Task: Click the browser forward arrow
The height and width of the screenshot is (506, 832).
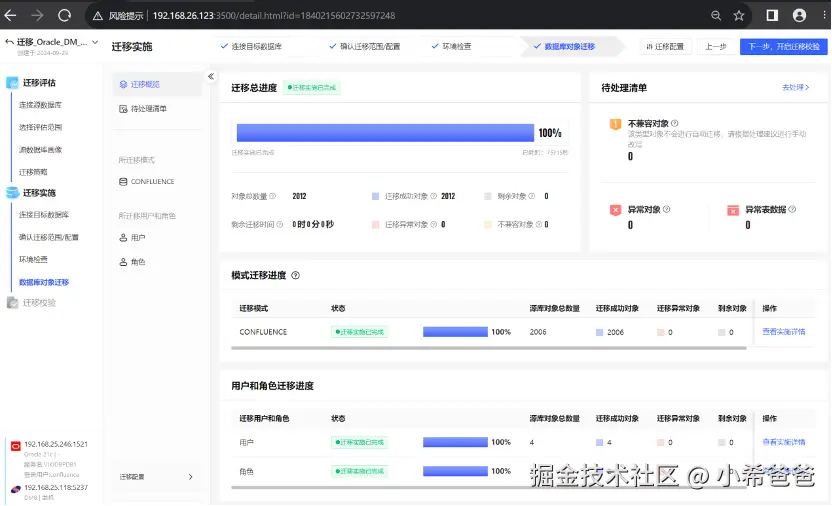Action: pyautogui.click(x=37, y=15)
